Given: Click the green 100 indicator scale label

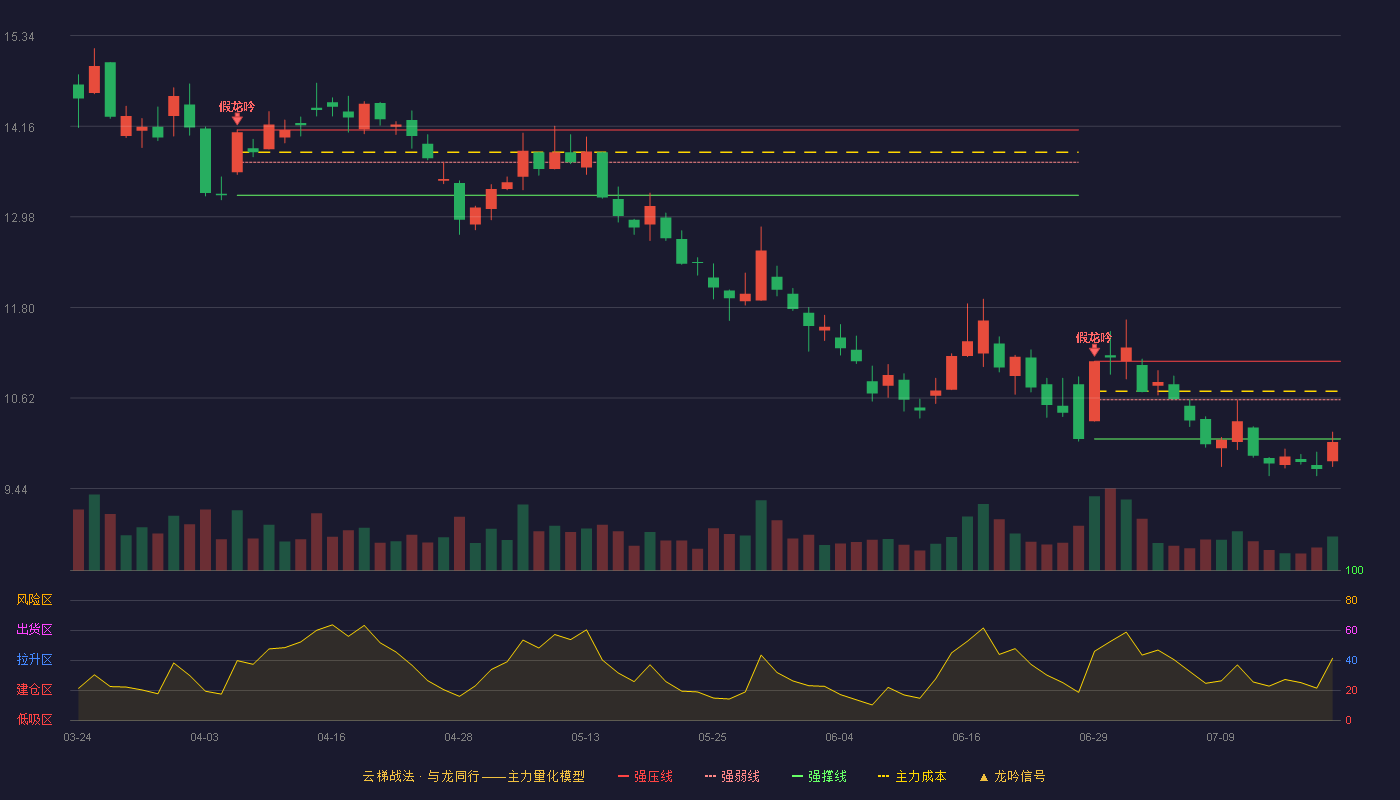Looking at the screenshot, I should 1355,571.
